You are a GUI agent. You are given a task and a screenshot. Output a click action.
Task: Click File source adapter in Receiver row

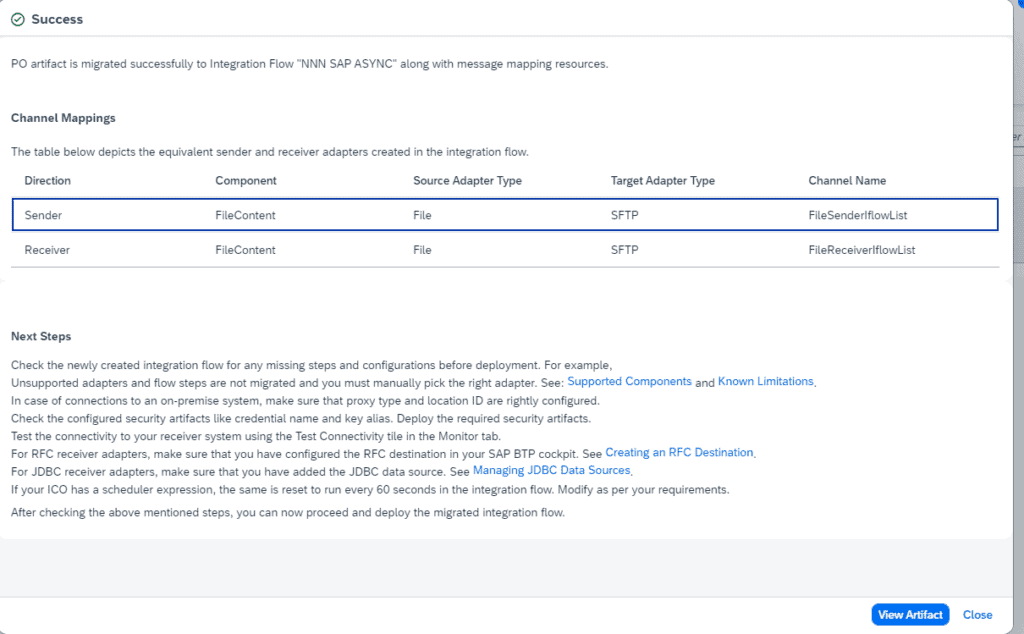coord(422,249)
